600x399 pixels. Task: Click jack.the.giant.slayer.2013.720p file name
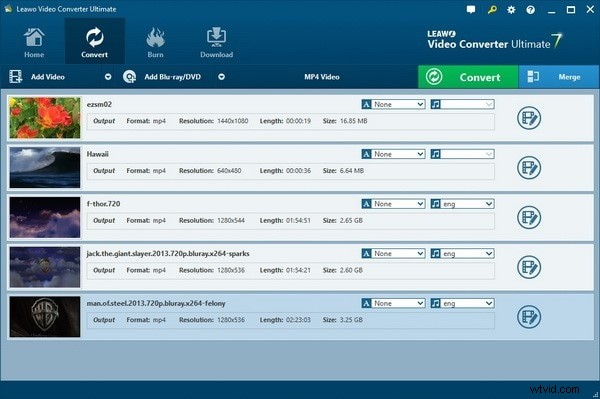tap(168, 254)
